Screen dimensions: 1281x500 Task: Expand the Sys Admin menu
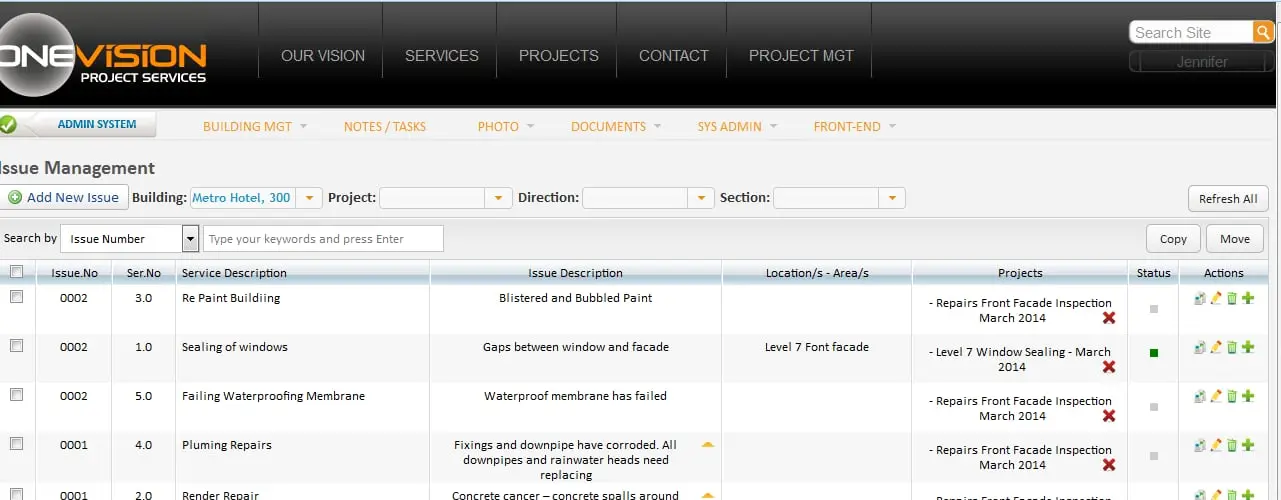(x=738, y=126)
